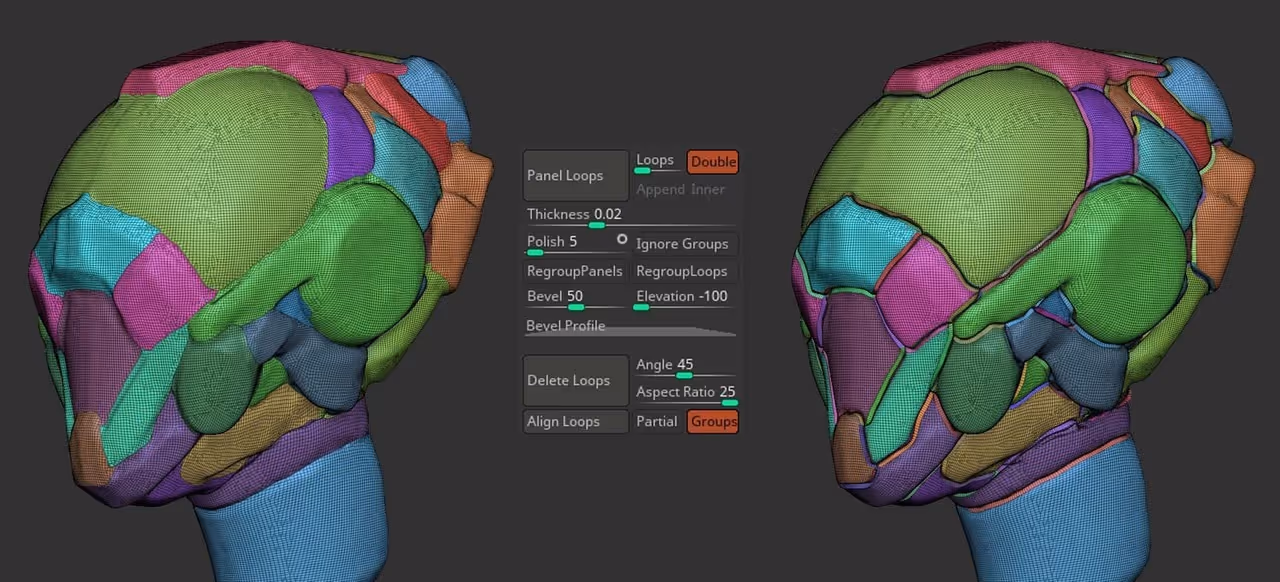1280x582 pixels.
Task: Toggle the Partial option
Action: [658, 422]
